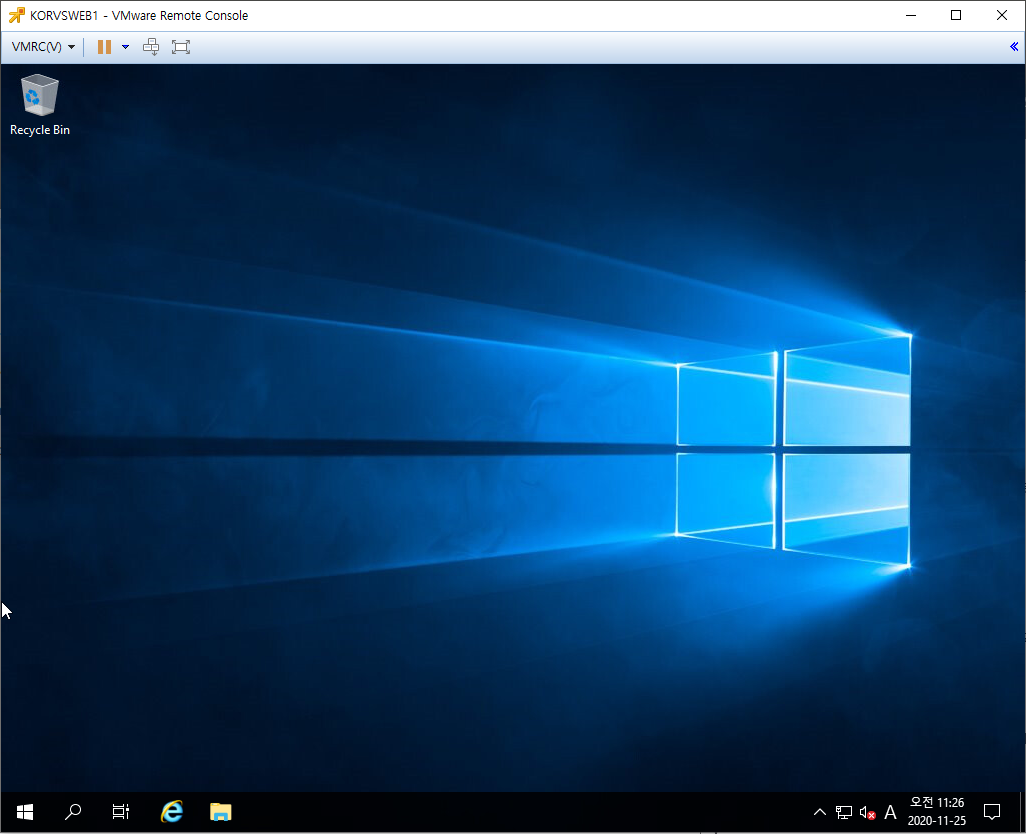
Task: Select the Recycle Bin desktop icon
Action: click(x=40, y=105)
